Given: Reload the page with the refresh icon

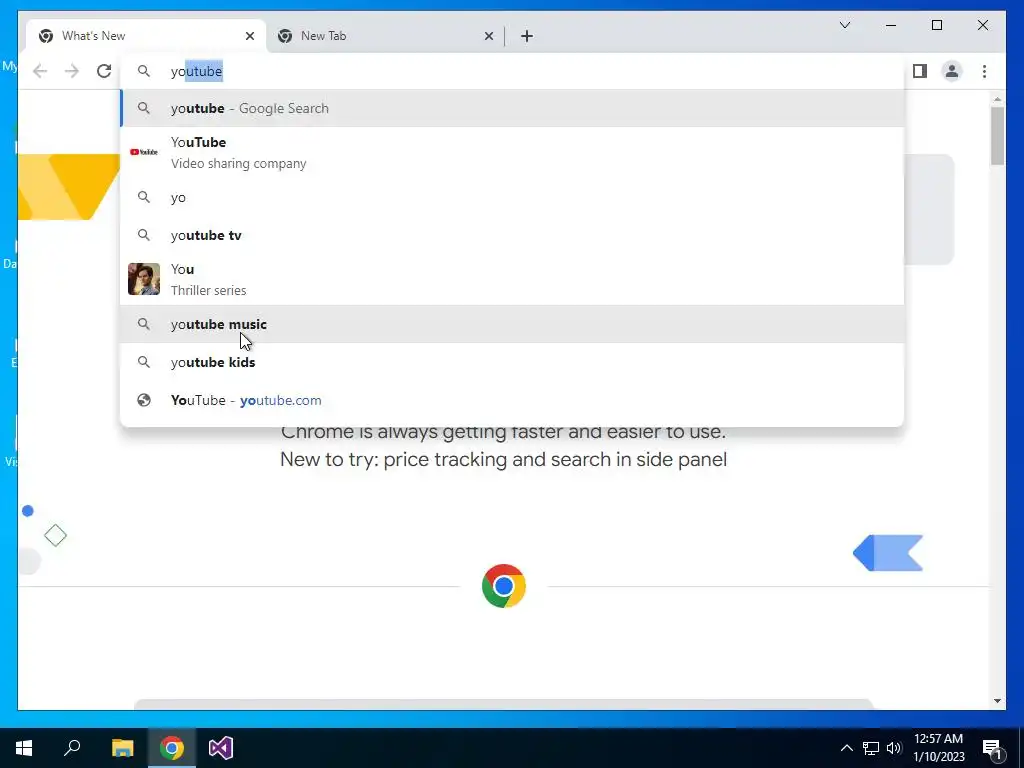Looking at the screenshot, I should click(104, 71).
